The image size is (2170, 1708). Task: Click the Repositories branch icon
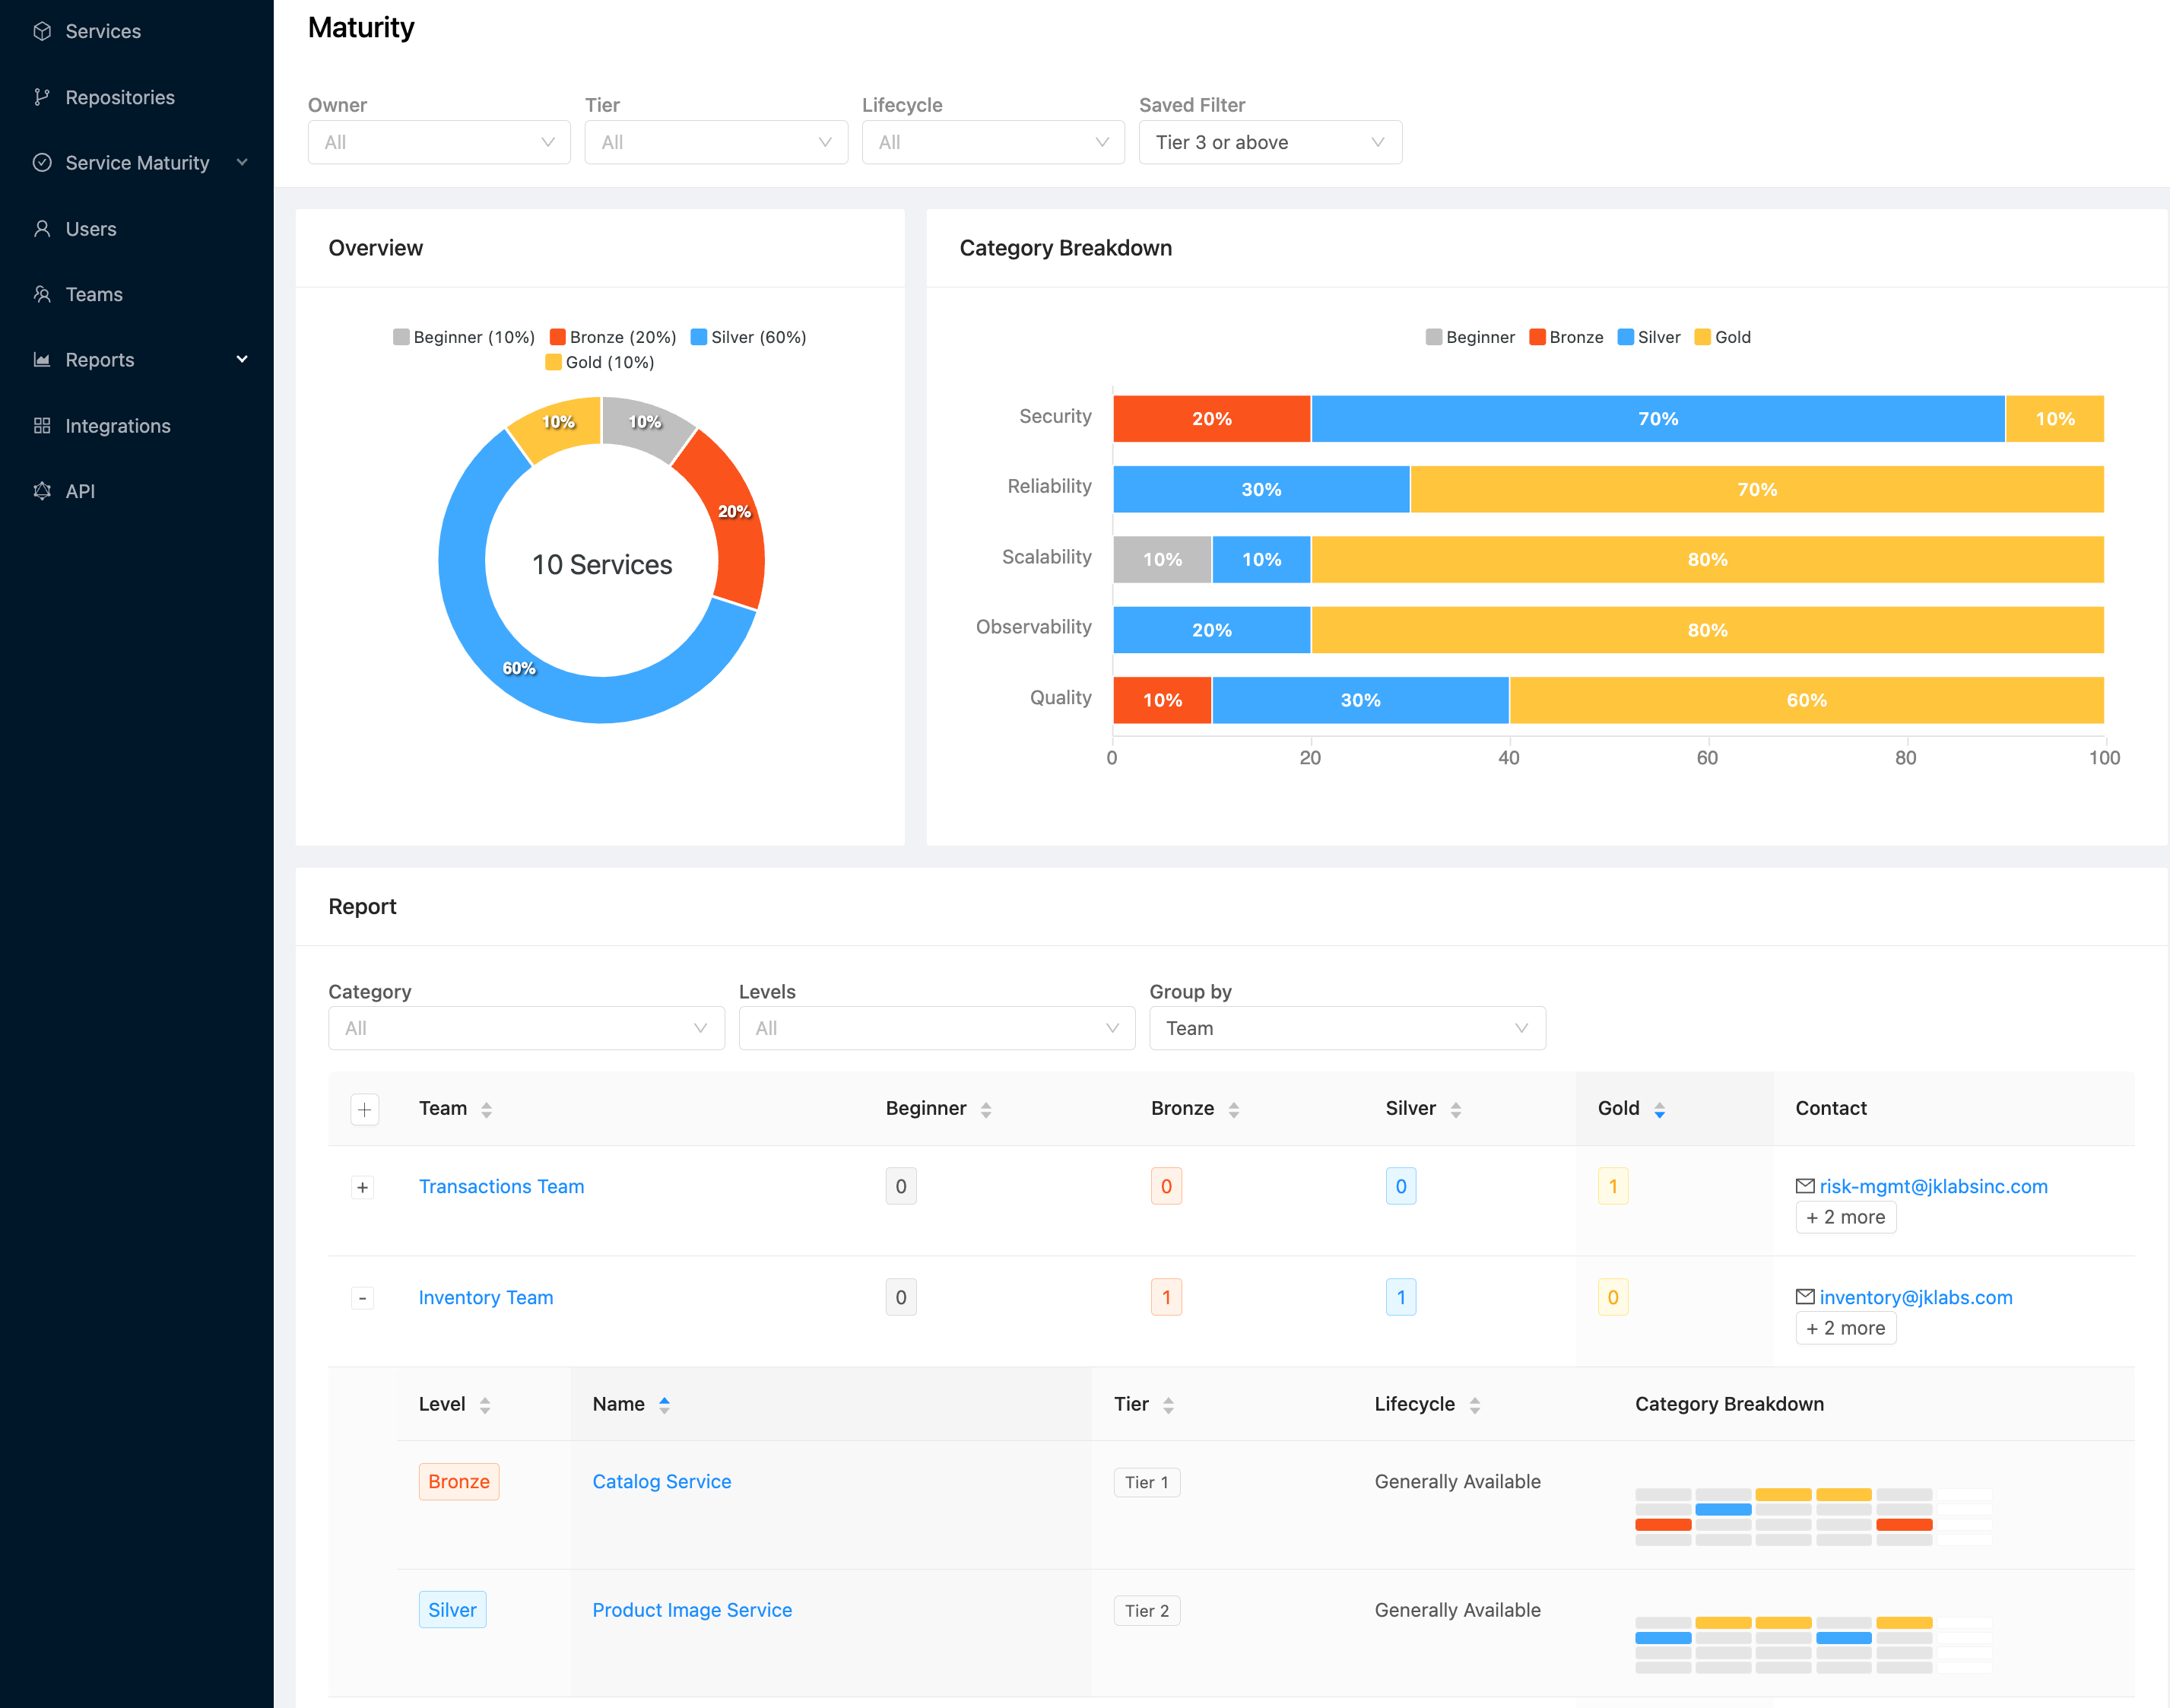42,97
